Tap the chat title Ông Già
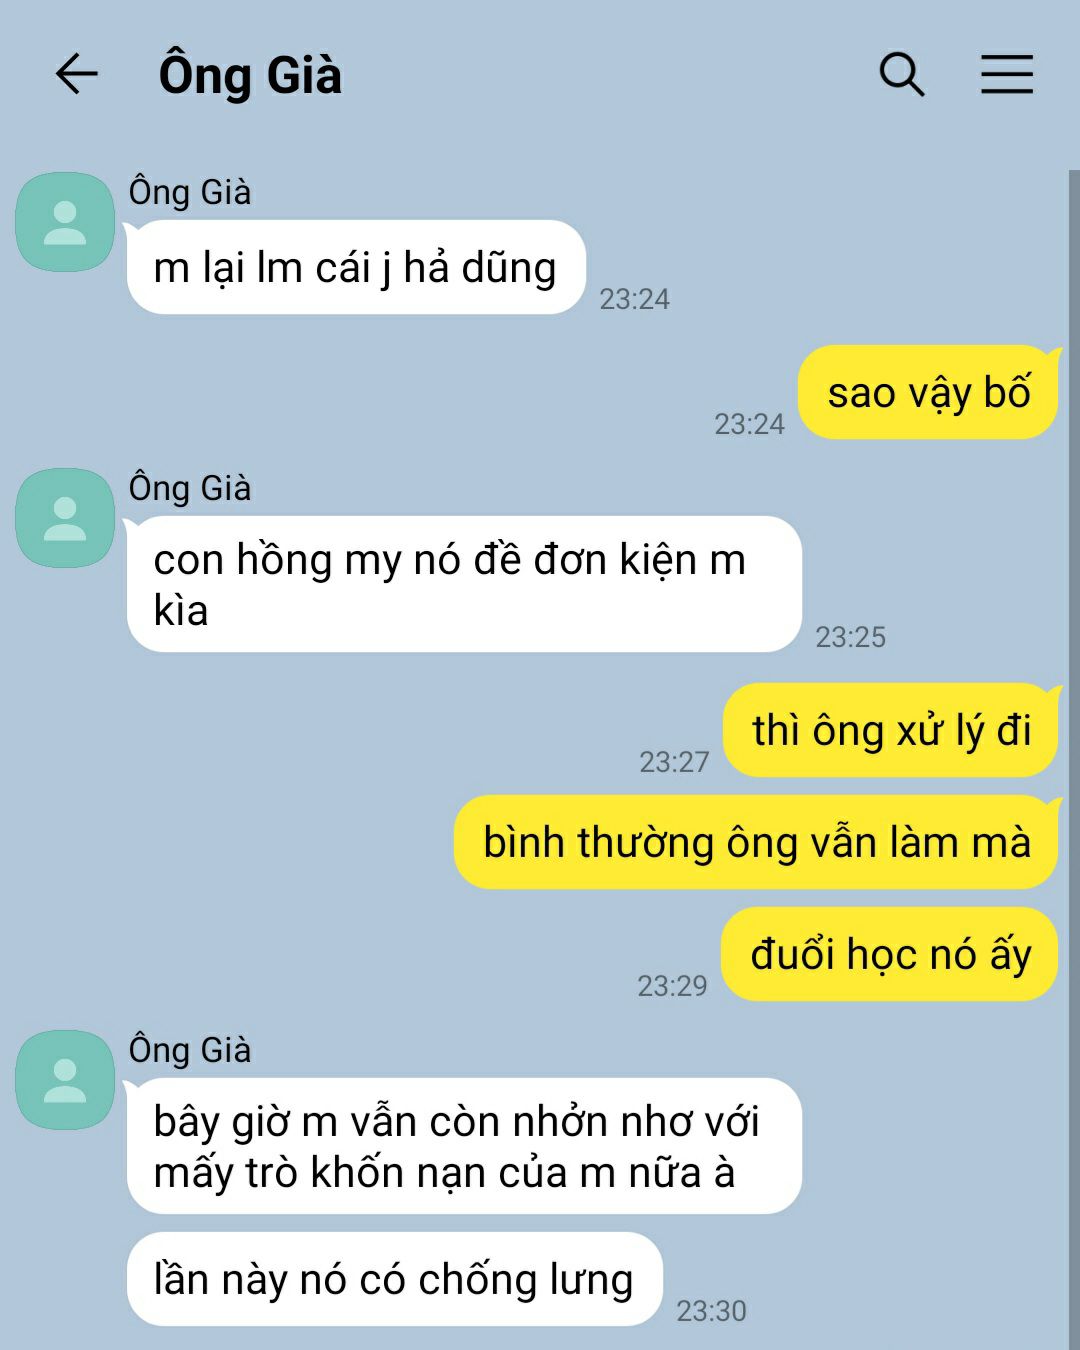The width and height of the screenshot is (1080, 1350). point(250,76)
